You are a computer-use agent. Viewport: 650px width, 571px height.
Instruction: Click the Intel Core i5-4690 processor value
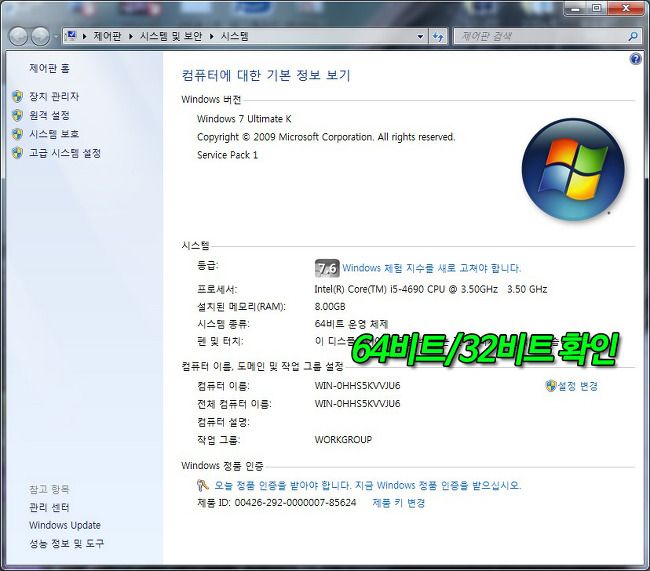click(x=431, y=289)
